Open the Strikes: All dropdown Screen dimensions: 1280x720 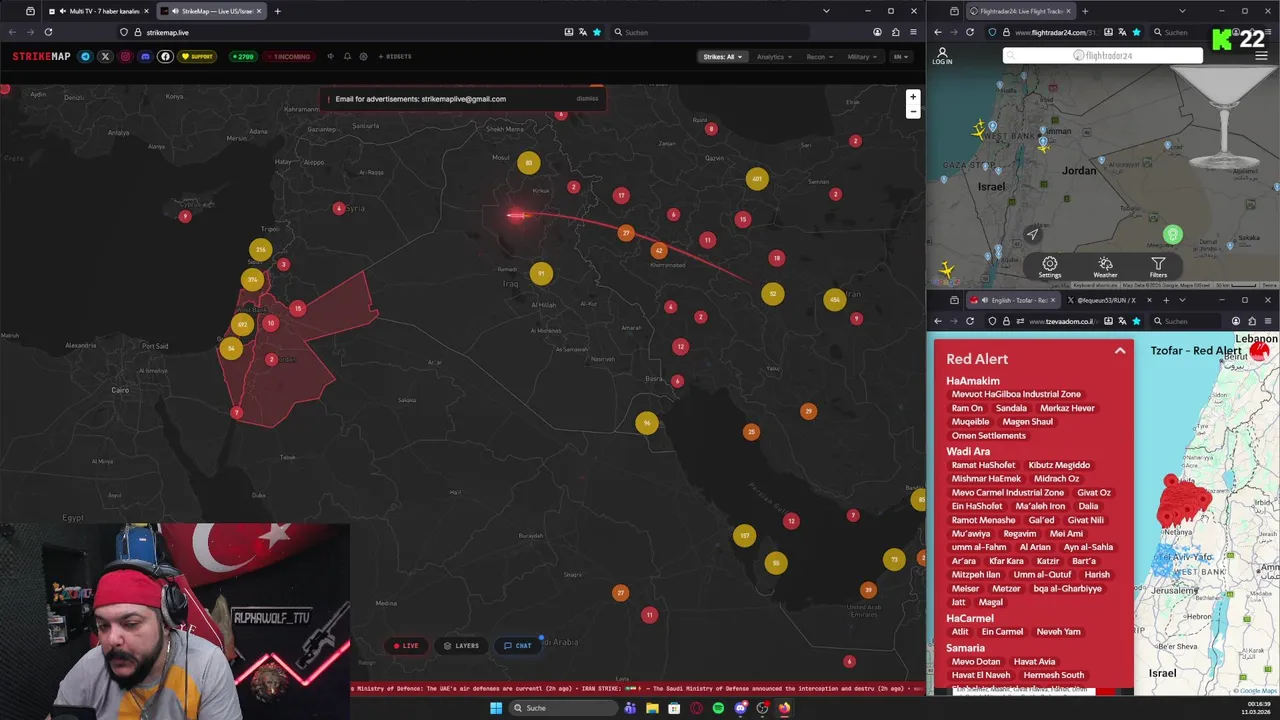[x=722, y=57]
